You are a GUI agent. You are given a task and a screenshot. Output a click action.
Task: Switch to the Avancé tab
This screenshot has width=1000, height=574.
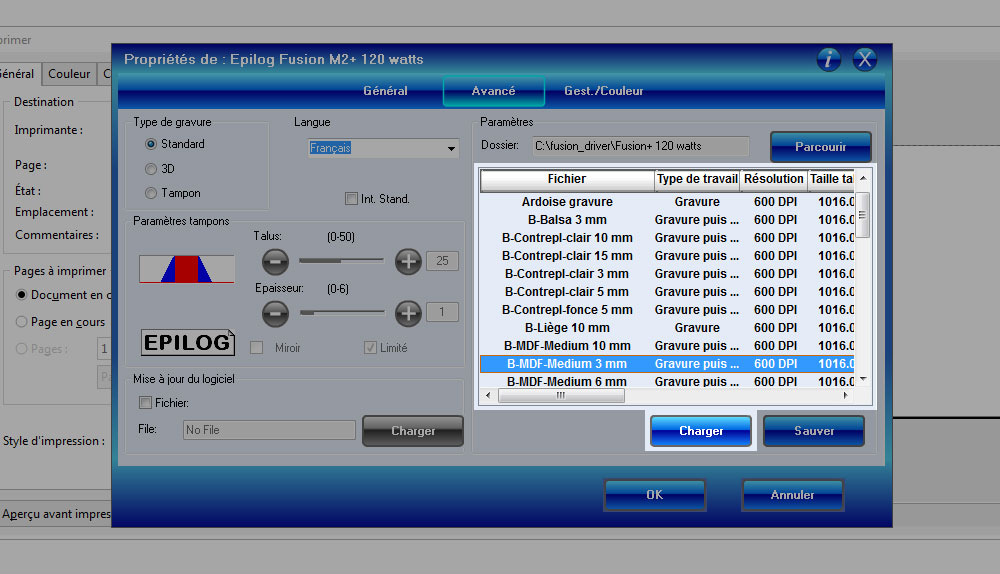tap(494, 91)
